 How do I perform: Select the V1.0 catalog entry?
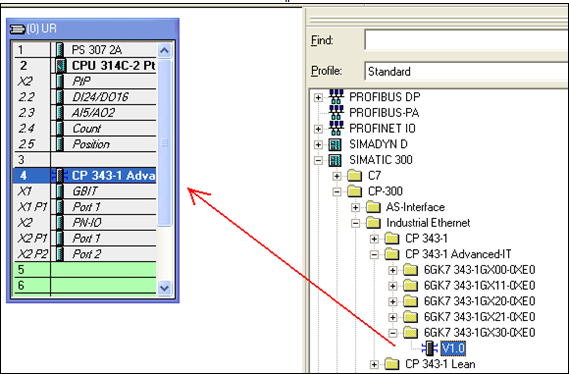point(453,349)
